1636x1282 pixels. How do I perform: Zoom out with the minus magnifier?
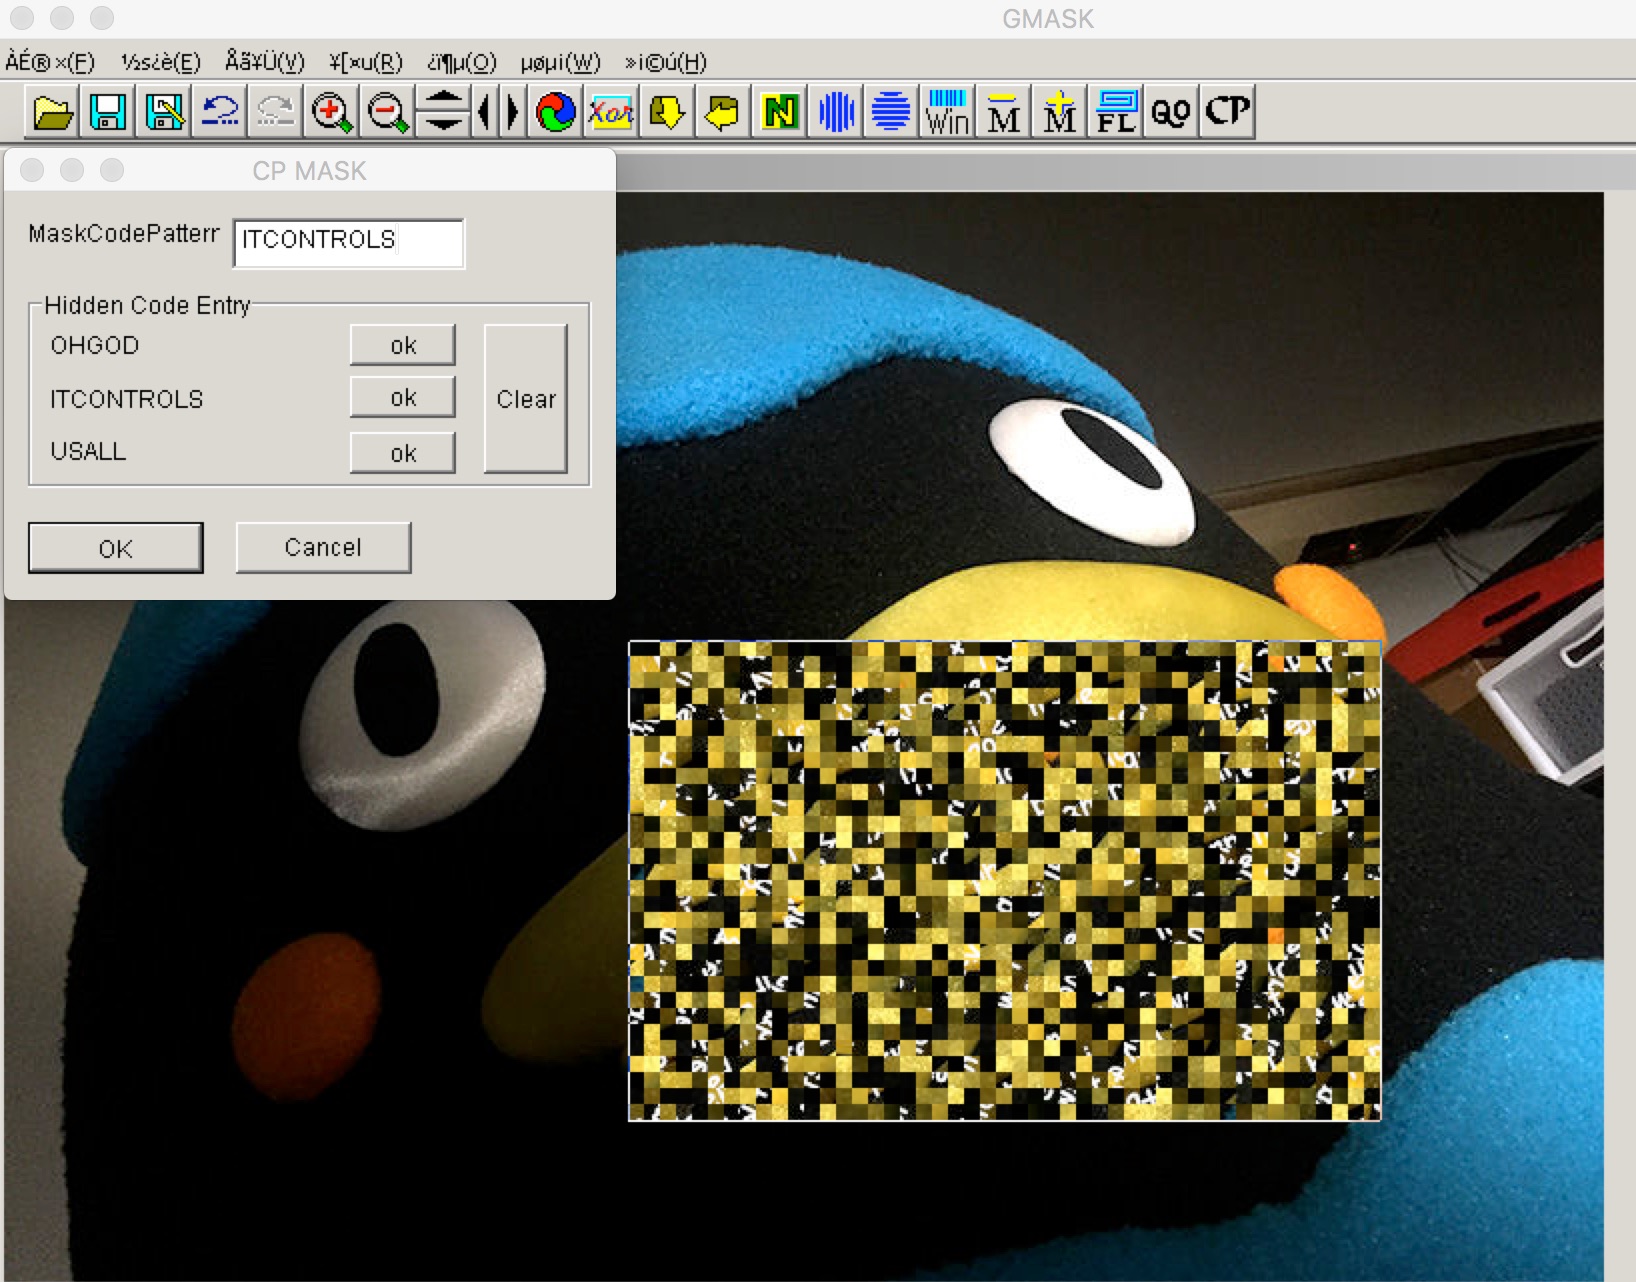click(388, 111)
